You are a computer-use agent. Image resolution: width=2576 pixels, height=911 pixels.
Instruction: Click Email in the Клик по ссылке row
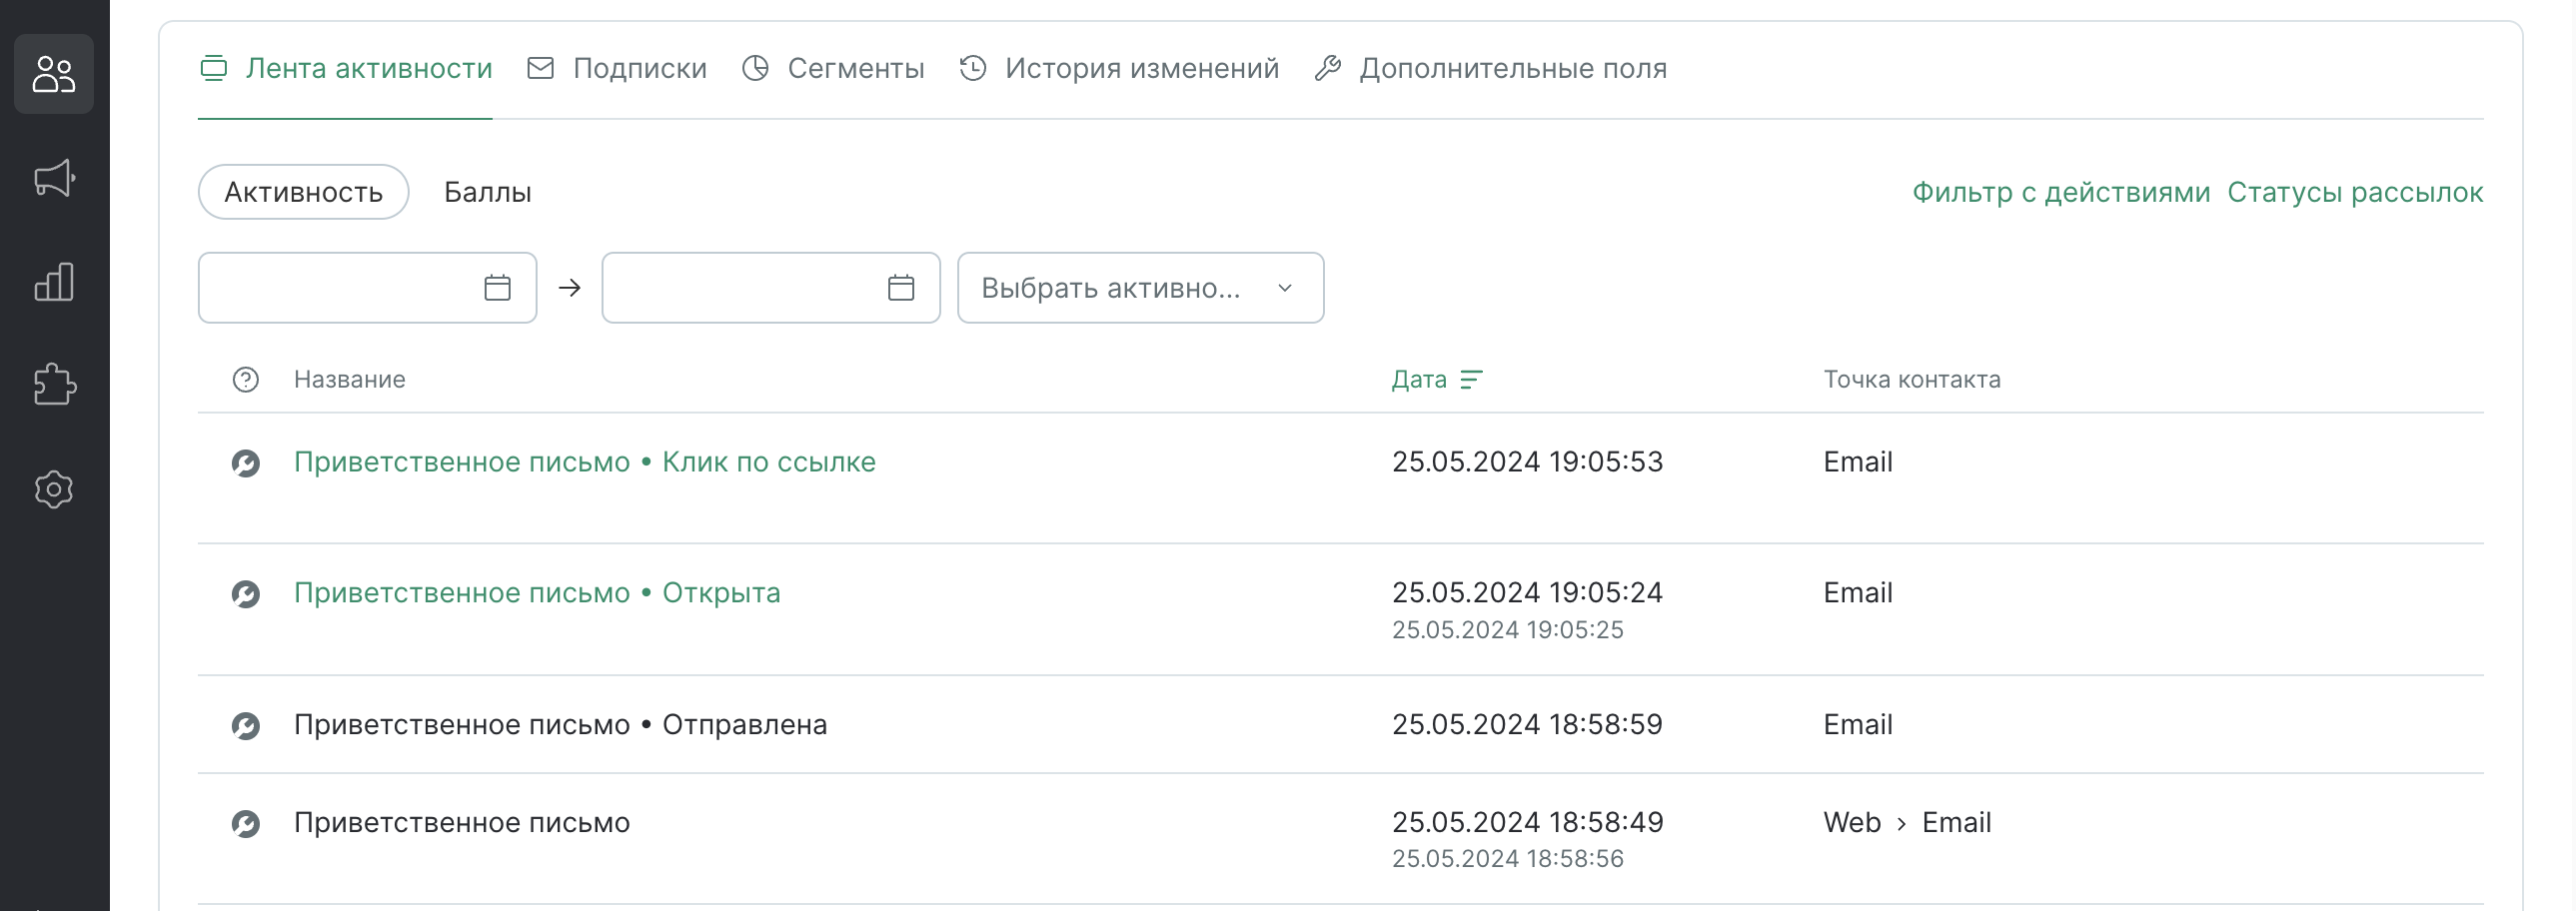[1858, 462]
